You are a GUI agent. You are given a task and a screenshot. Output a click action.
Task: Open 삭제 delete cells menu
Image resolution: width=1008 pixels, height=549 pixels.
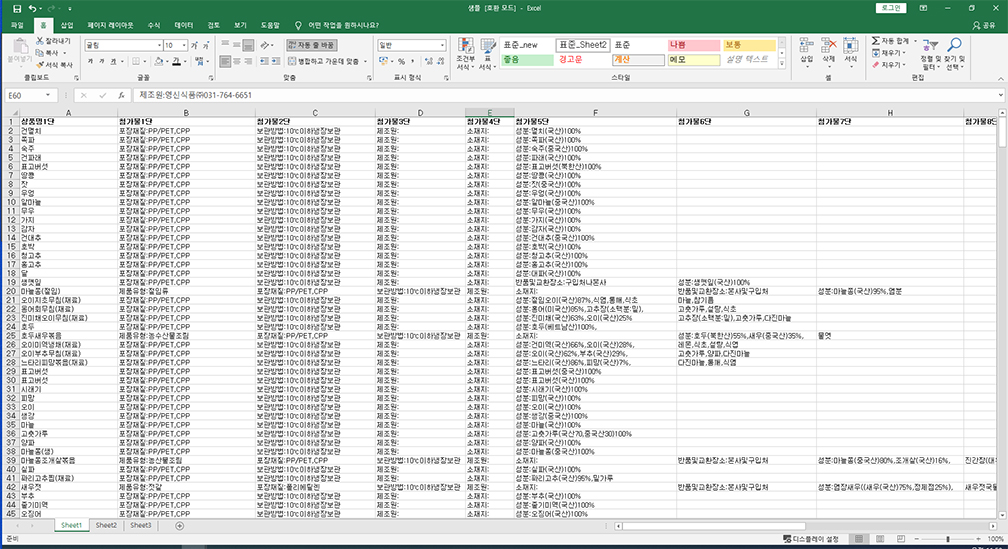[x=829, y=51]
